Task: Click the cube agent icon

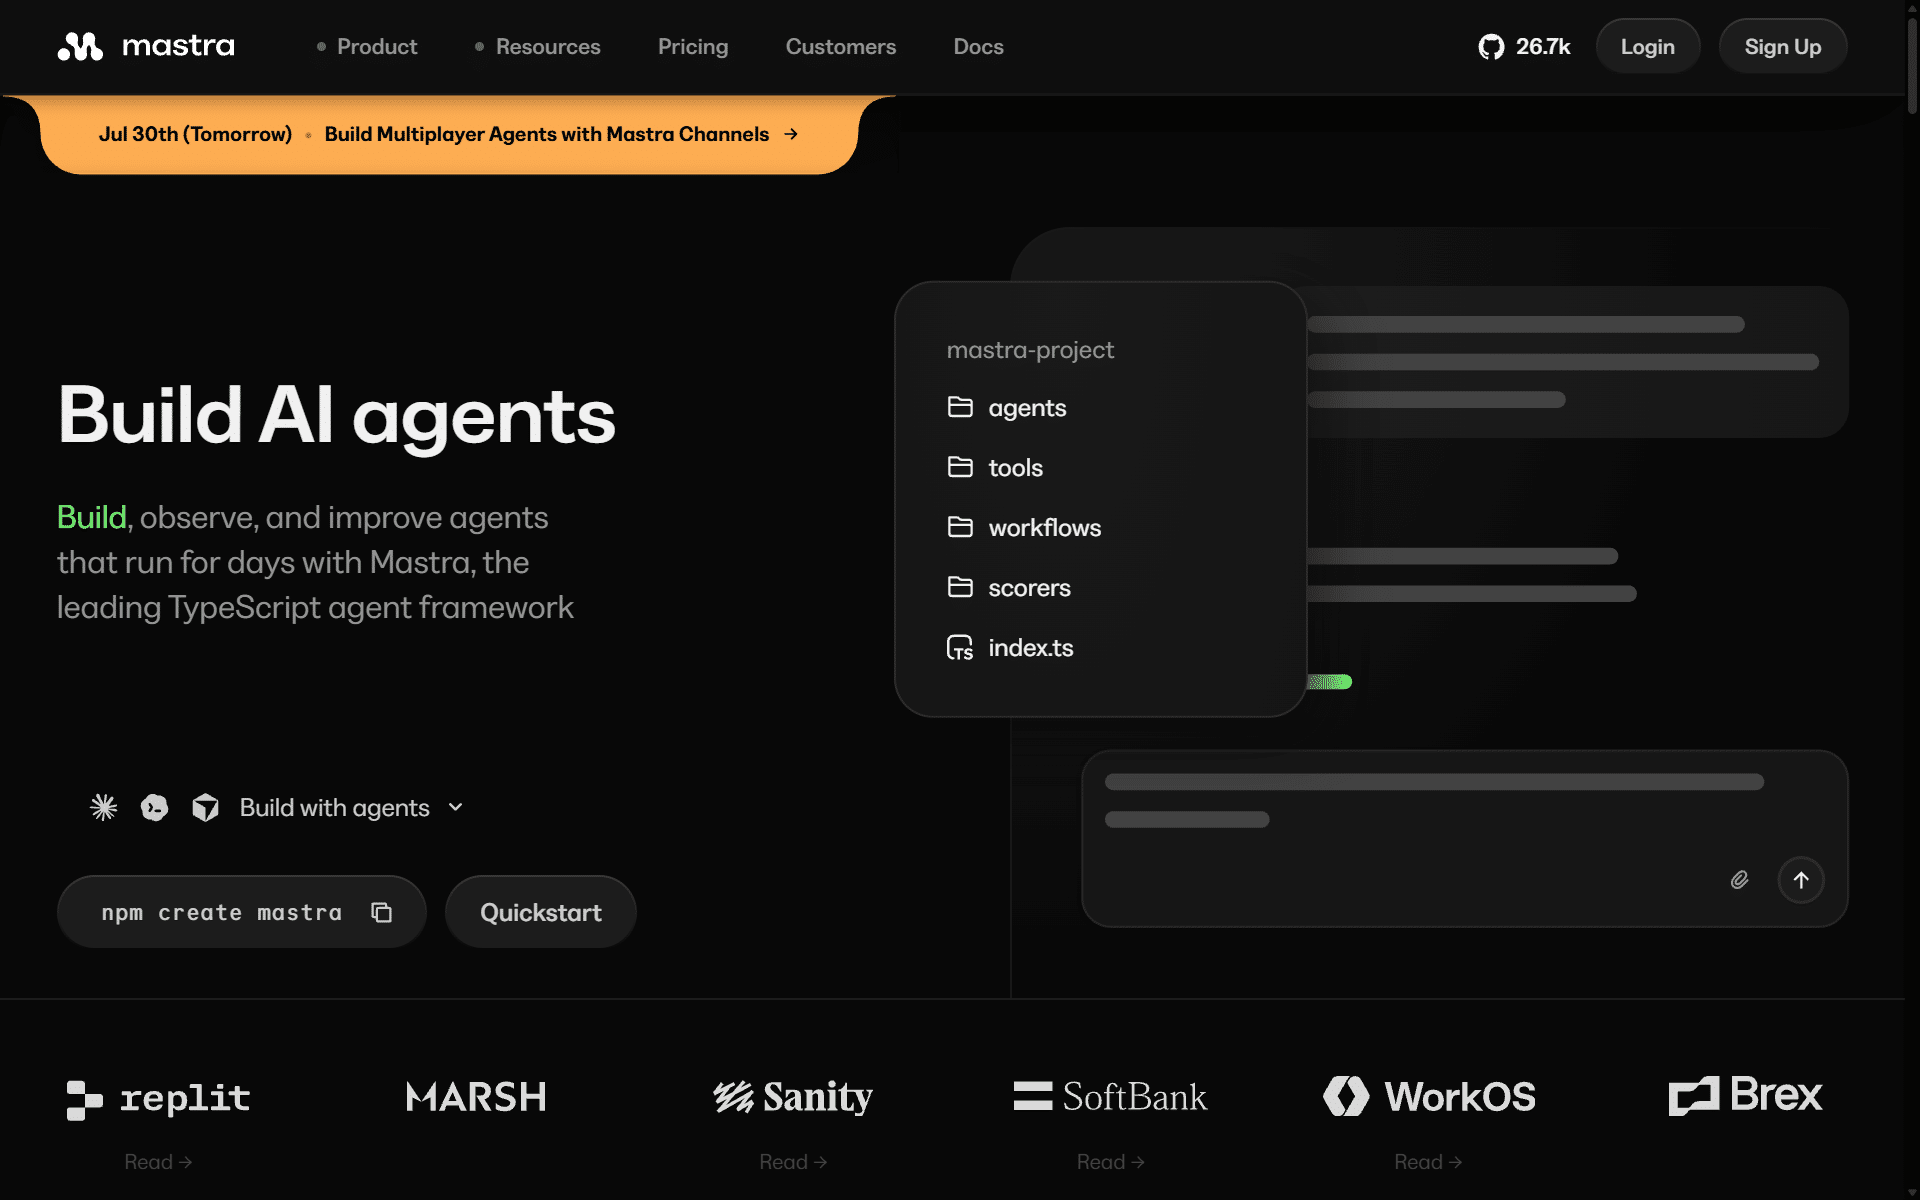Action: [206, 807]
